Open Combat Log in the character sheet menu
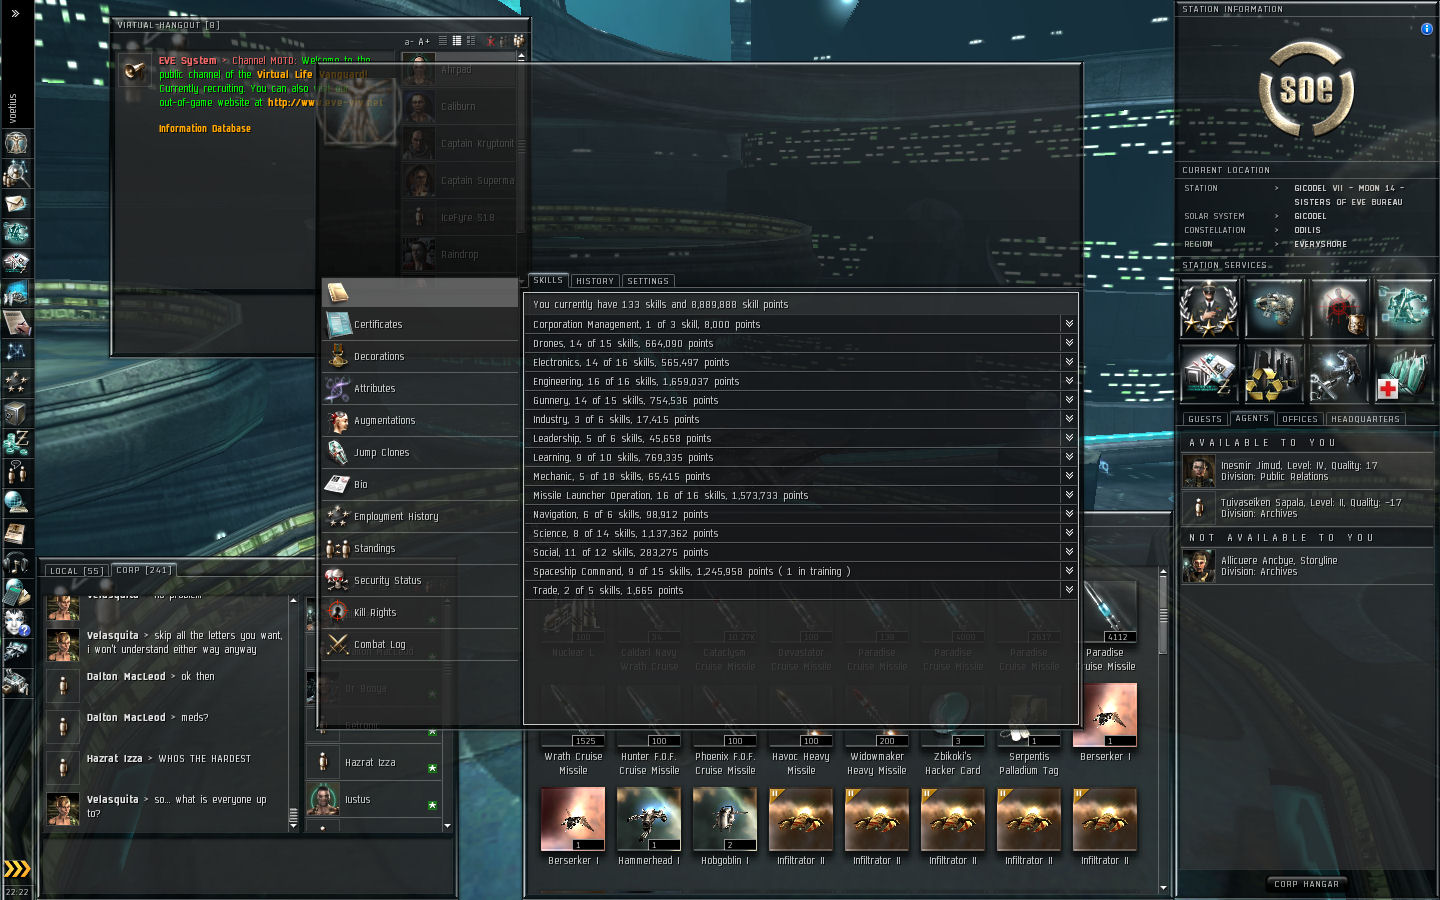Image resolution: width=1440 pixels, height=900 pixels. click(420, 644)
